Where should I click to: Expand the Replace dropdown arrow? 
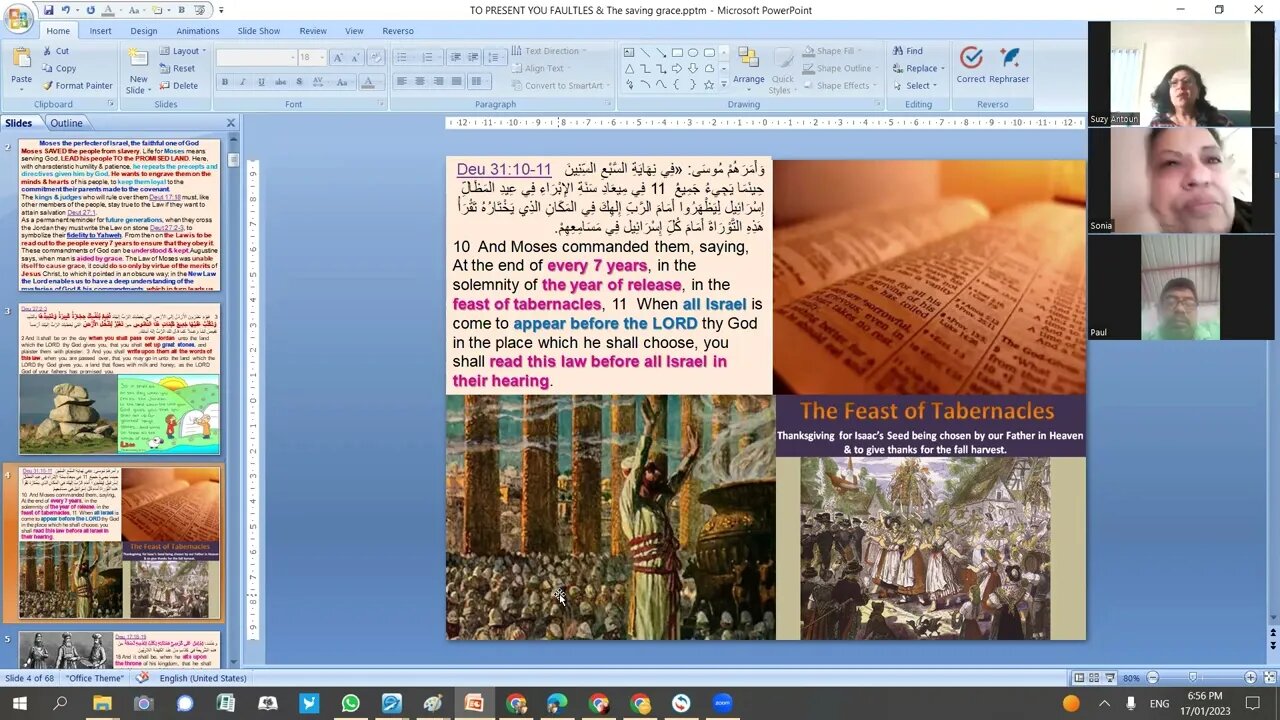(943, 68)
